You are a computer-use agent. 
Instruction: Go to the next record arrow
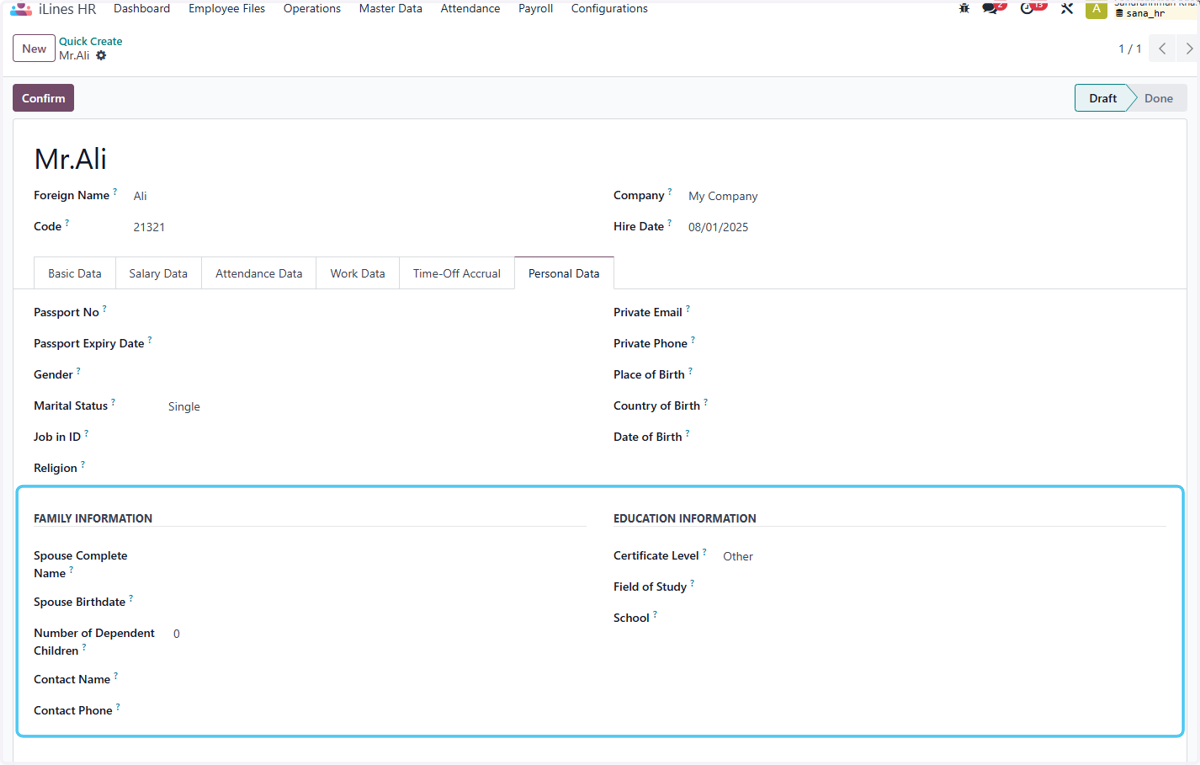coord(1188,48)
